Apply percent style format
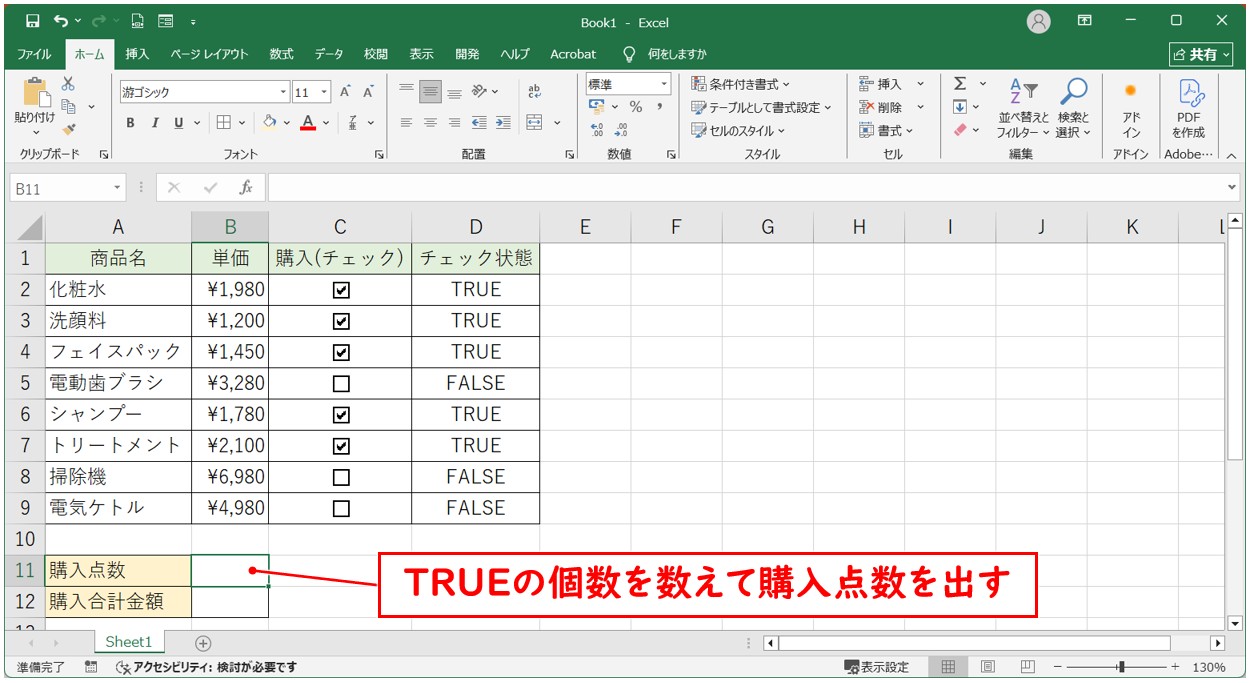The width and height of the screenshot is (1252, 683). point(636,107)
